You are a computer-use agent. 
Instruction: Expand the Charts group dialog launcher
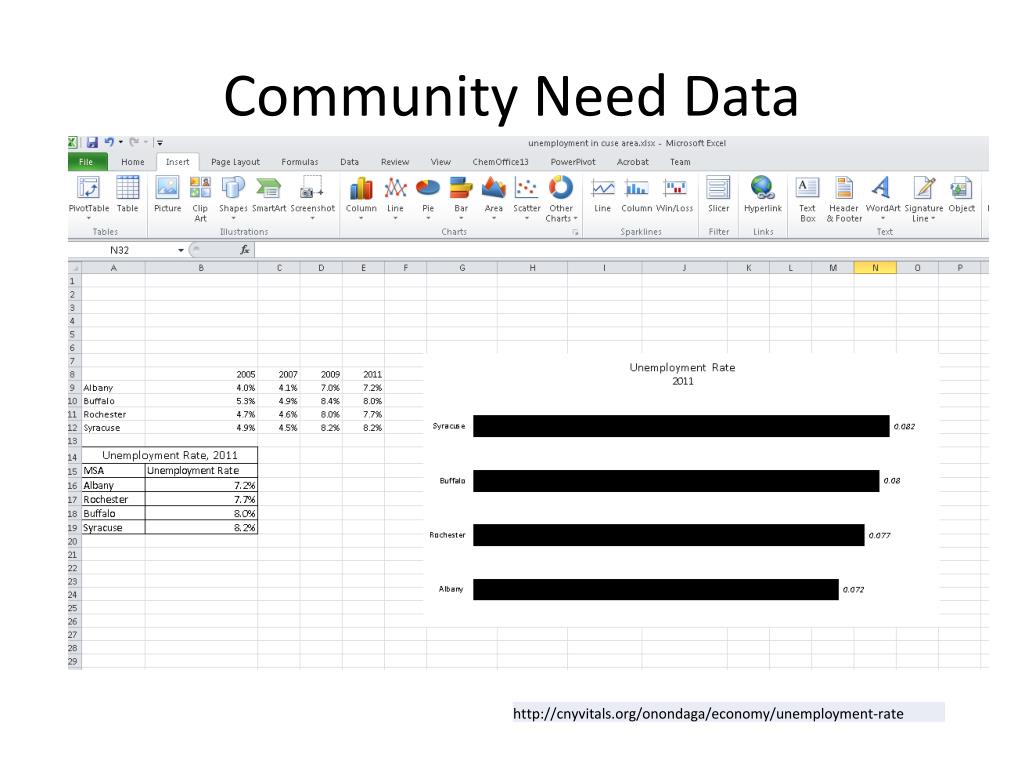coord(575,232)
